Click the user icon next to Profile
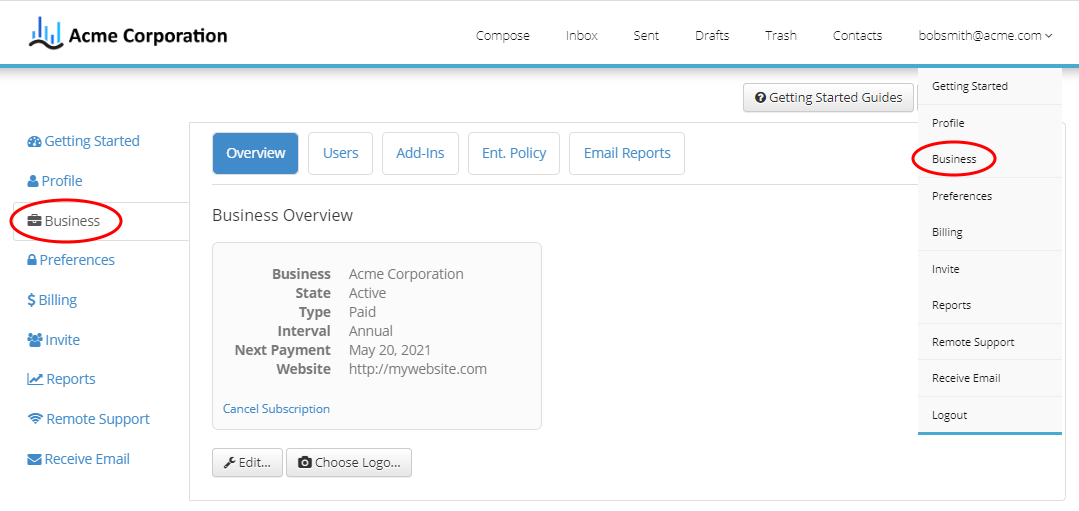 pyautogui.click(x=33, y=182)
